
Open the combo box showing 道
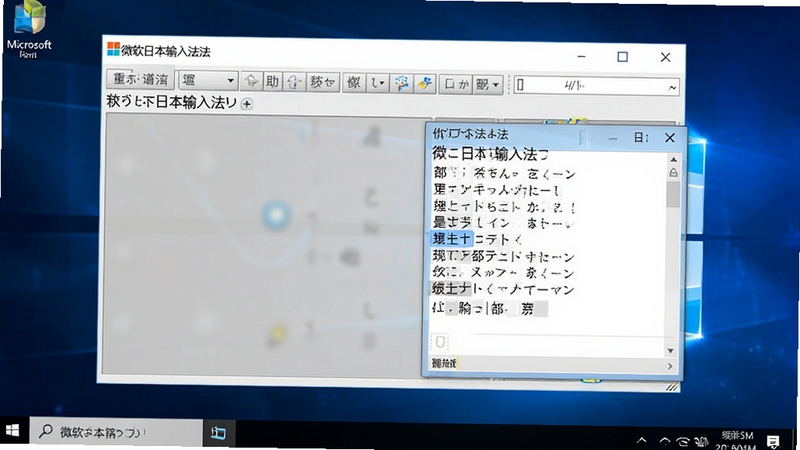208,80
